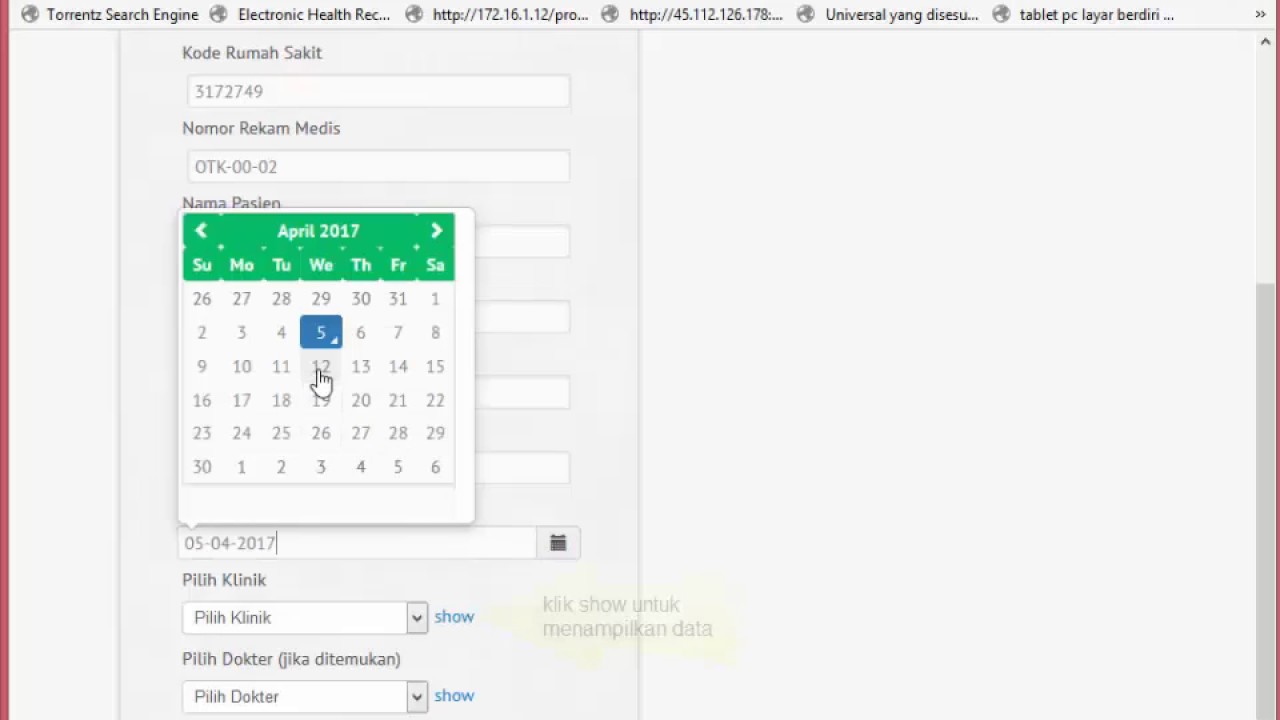Go to previous month in datepicker
The width and height of the screenshot is (1280, 720).
pos(201,231)
